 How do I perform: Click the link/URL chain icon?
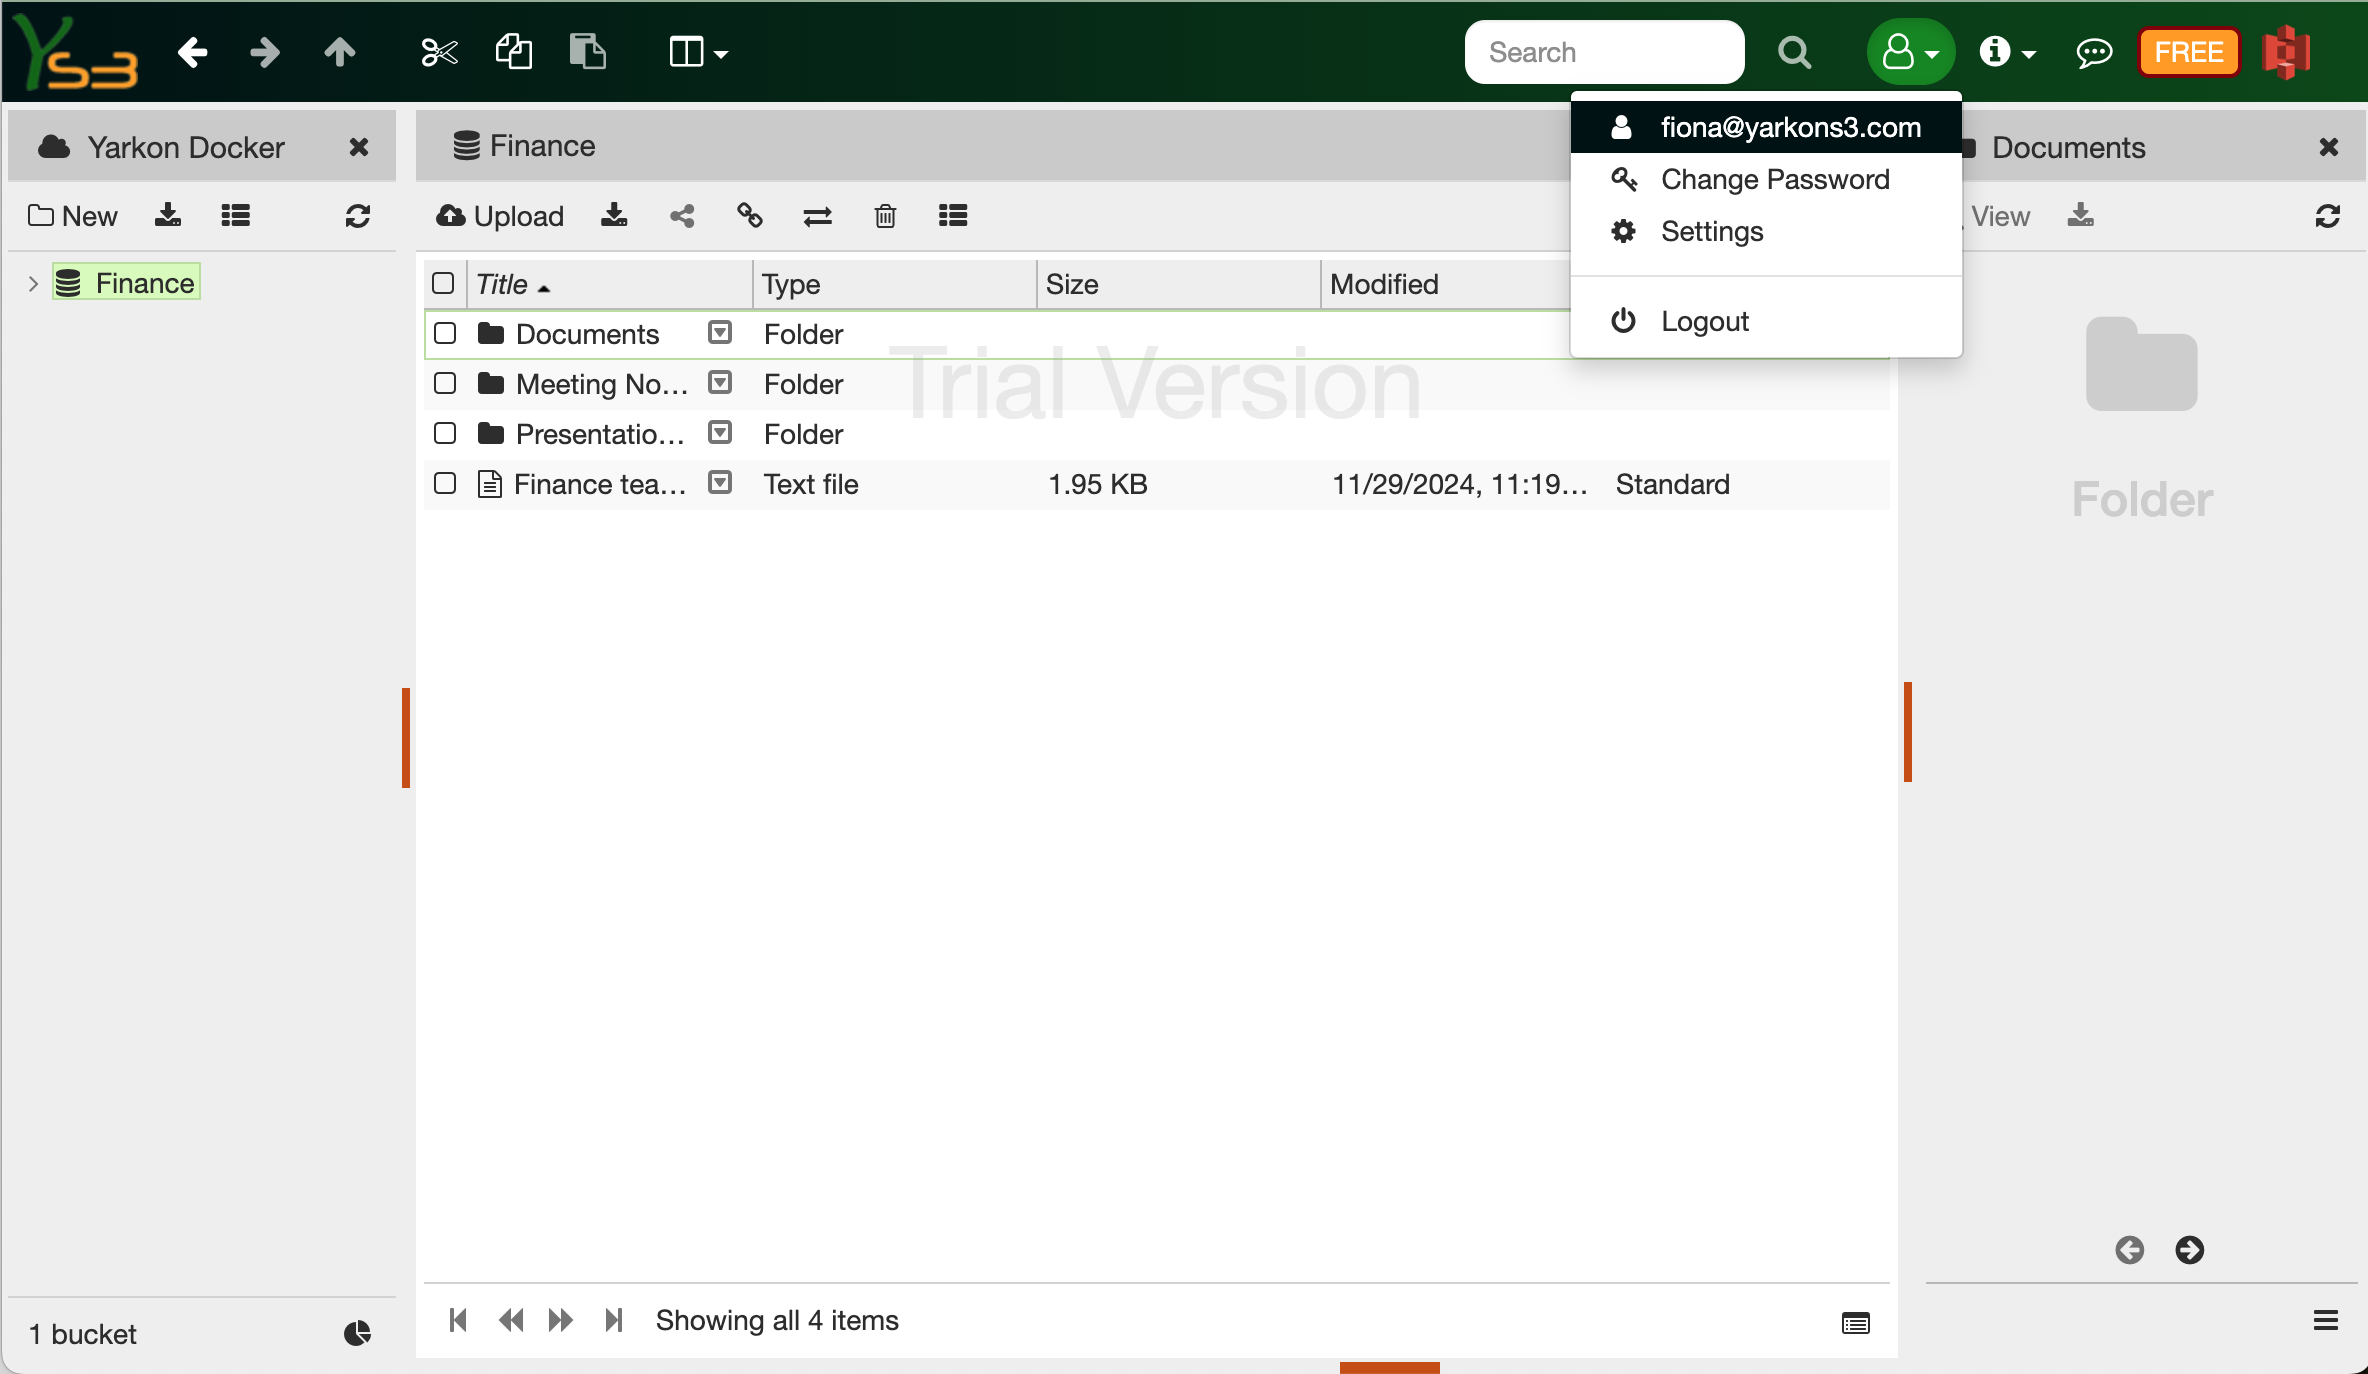(749, 216)
